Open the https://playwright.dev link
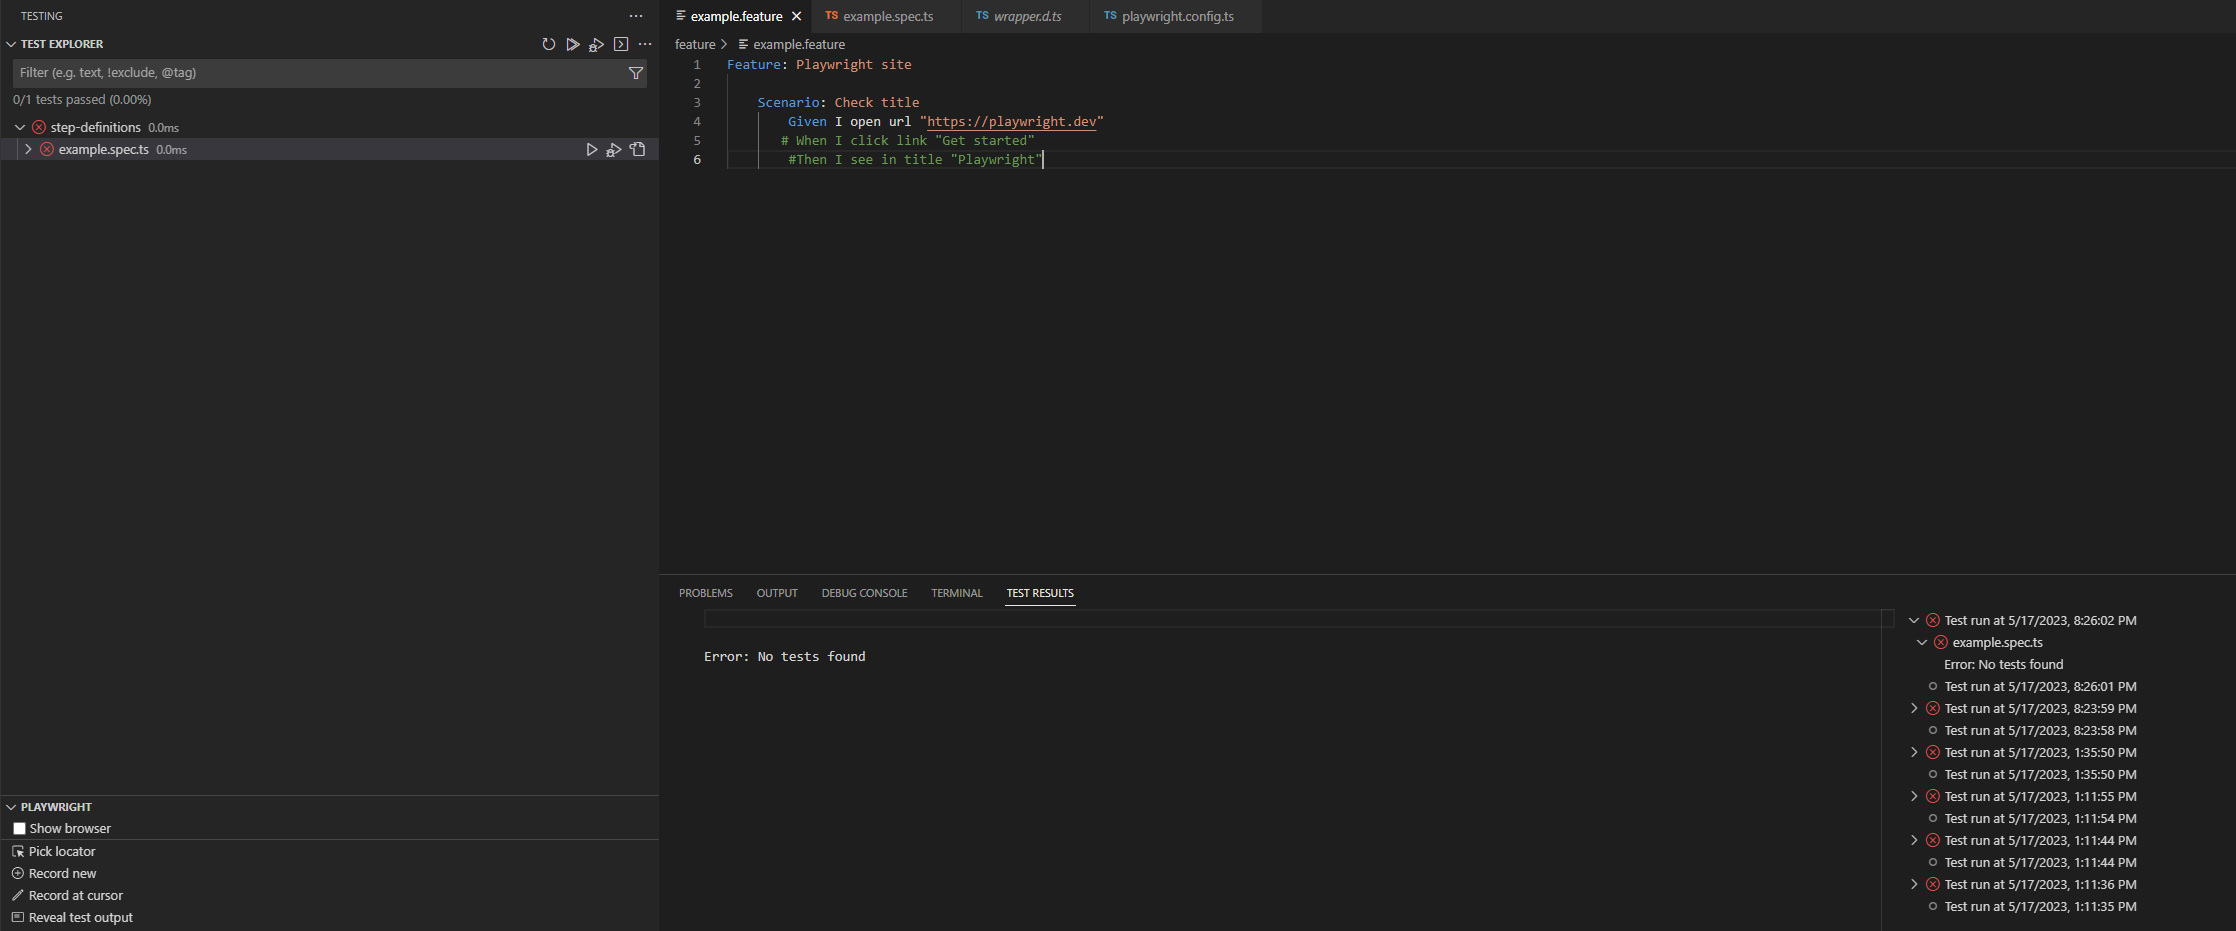Viewport: 2236px width, 931px height. [x=1011, y=121]
